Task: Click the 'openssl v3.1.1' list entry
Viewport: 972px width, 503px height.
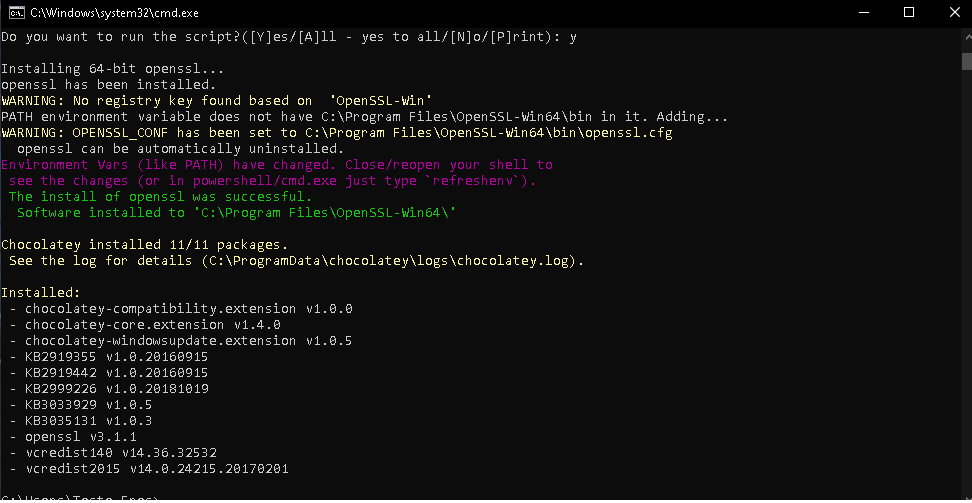Action: coord(81,437)
